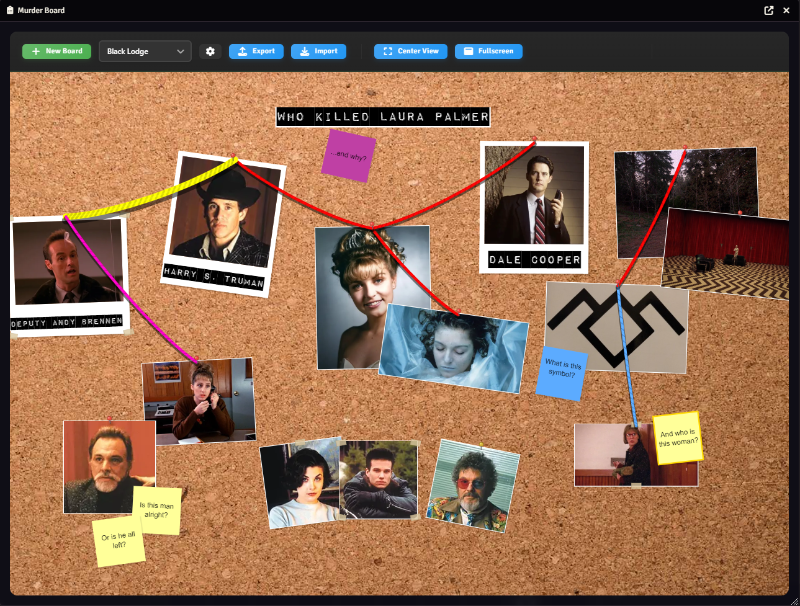This screenshot has height=606, width=800.
Task: Click the Murder Board app icon in title bar
Action: pyautogui.click(x=10, y=10)
